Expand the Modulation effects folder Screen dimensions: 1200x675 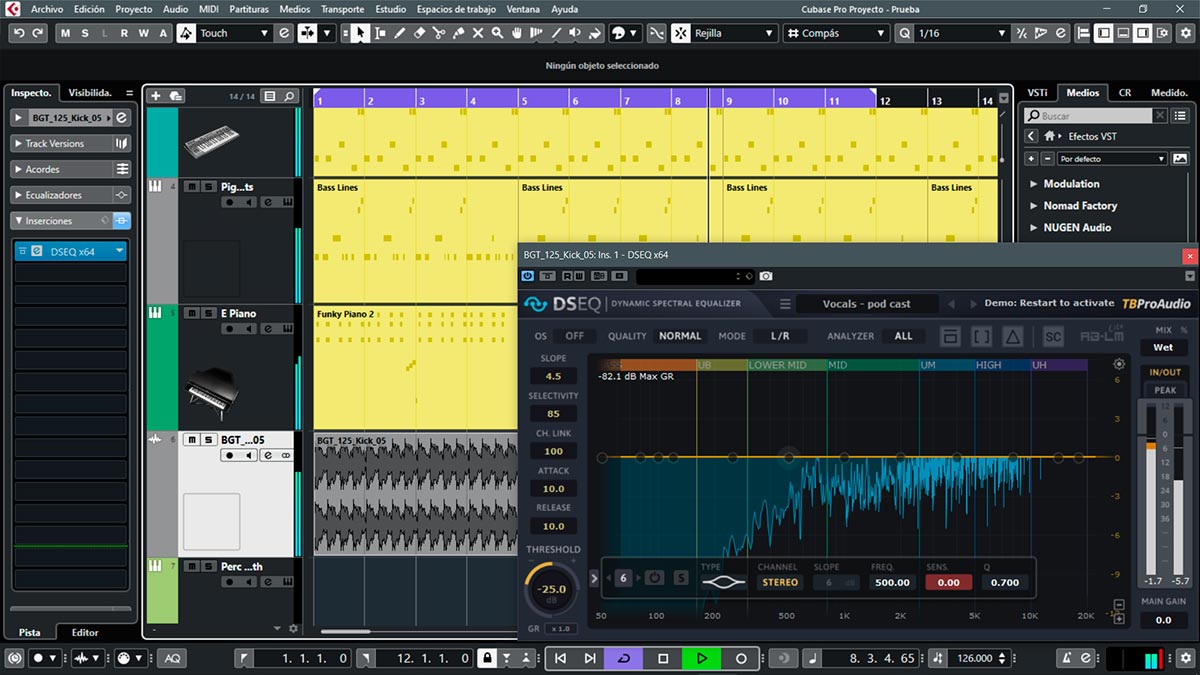[x=1035, y=184]
